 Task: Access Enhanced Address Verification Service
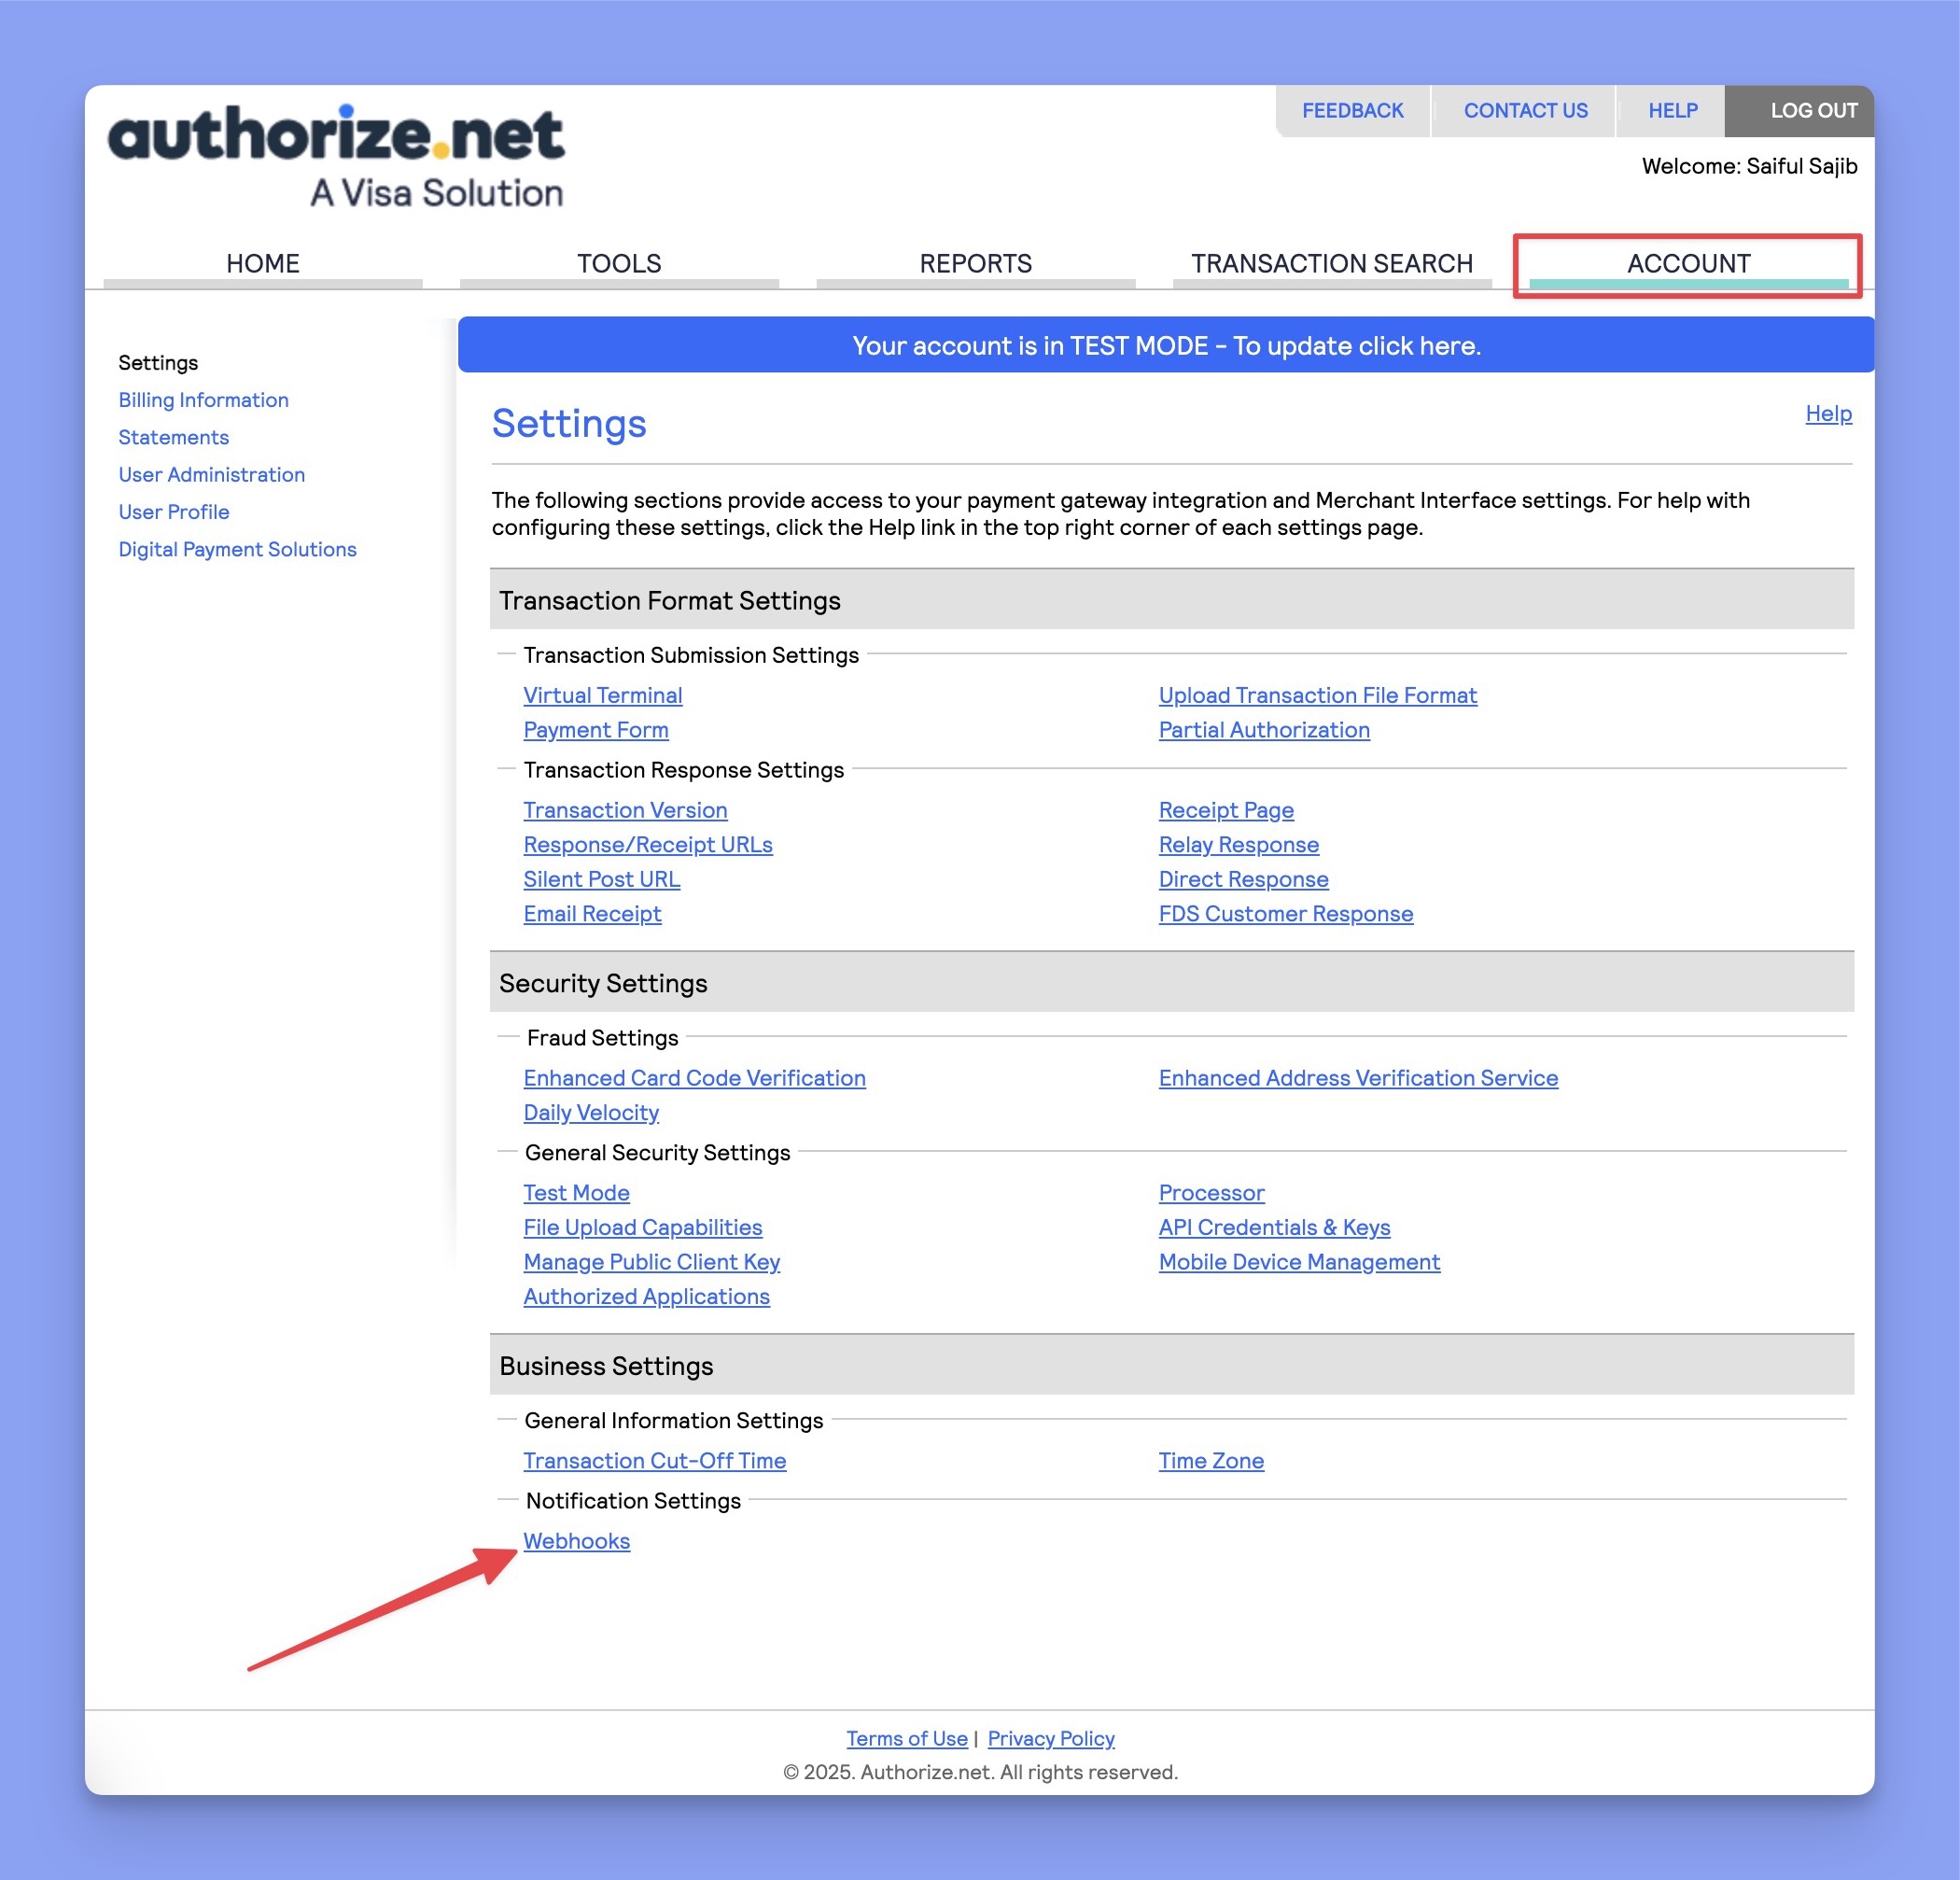pyautogui.click(x=1358, y=1076)
